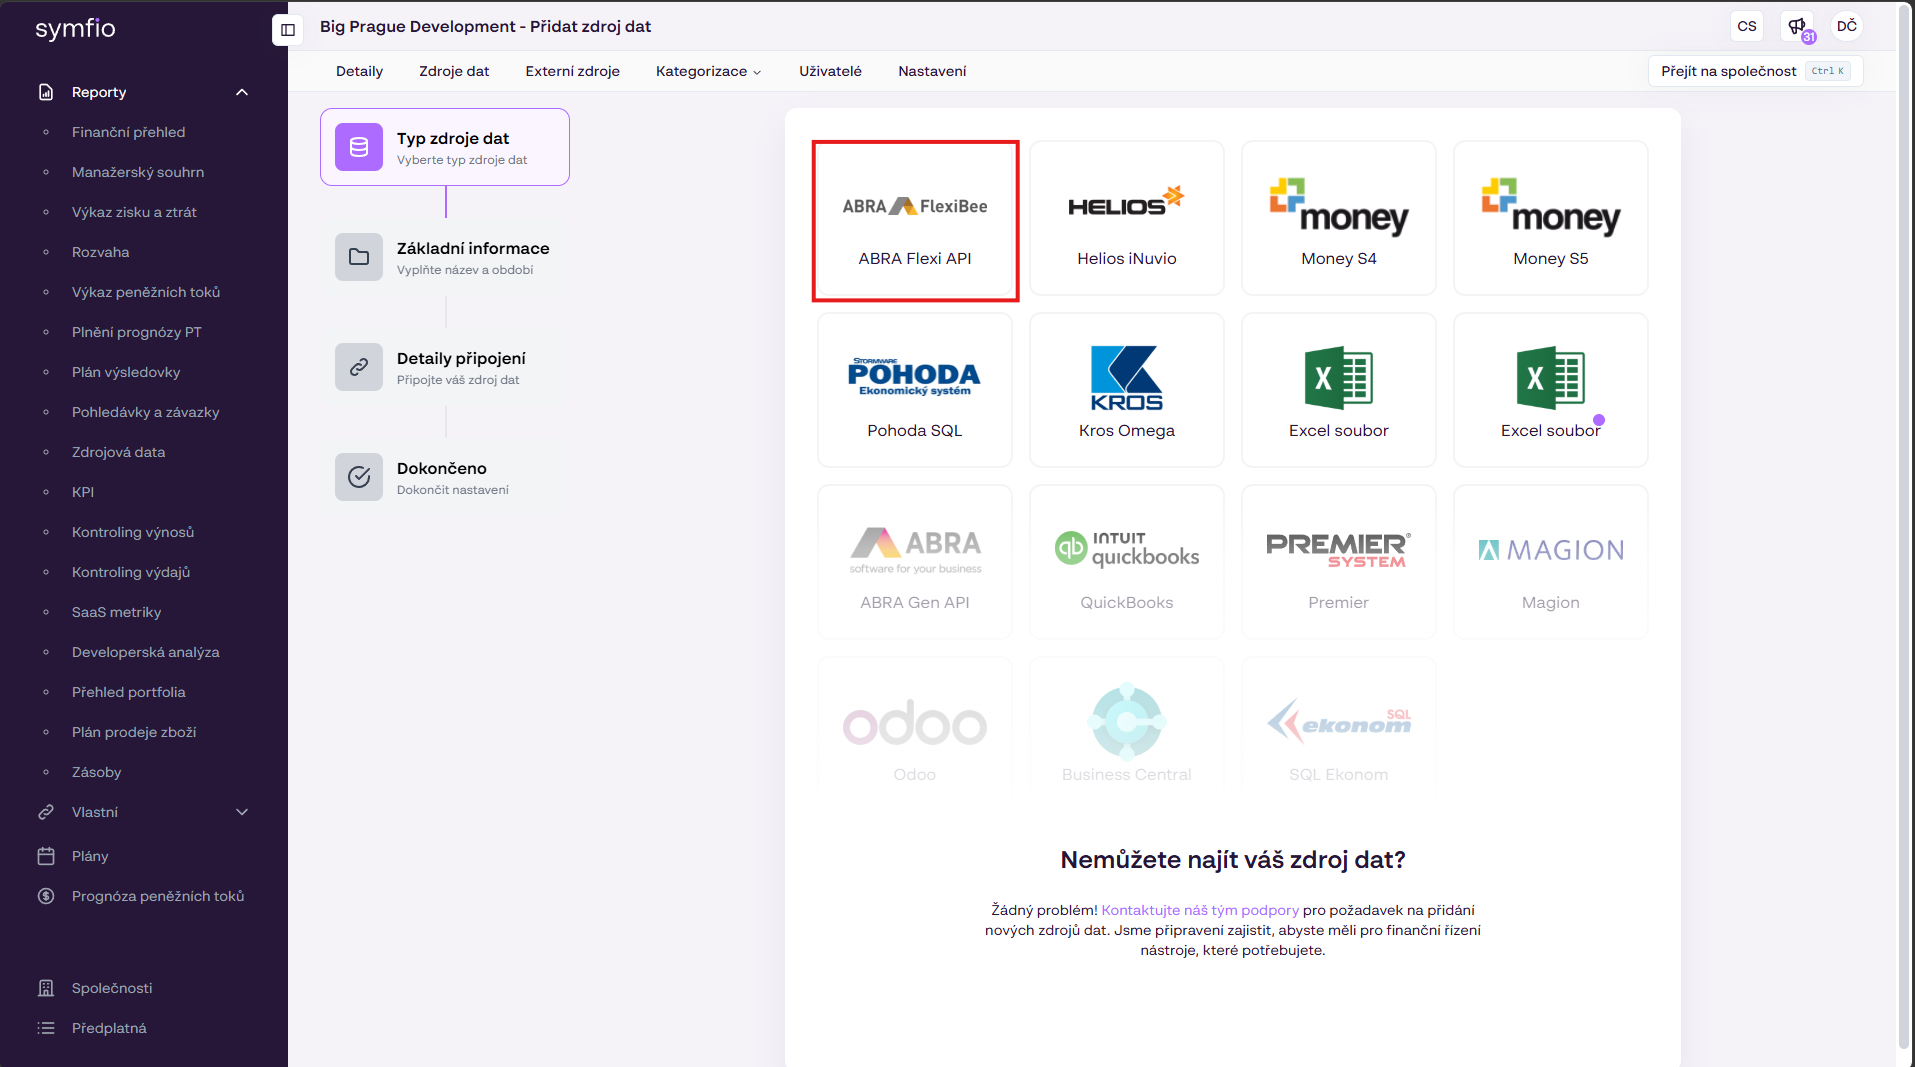Open the Detaily tab
Image resolution: width=1915 pixels, height=1067 pixels.
(359, 71)
